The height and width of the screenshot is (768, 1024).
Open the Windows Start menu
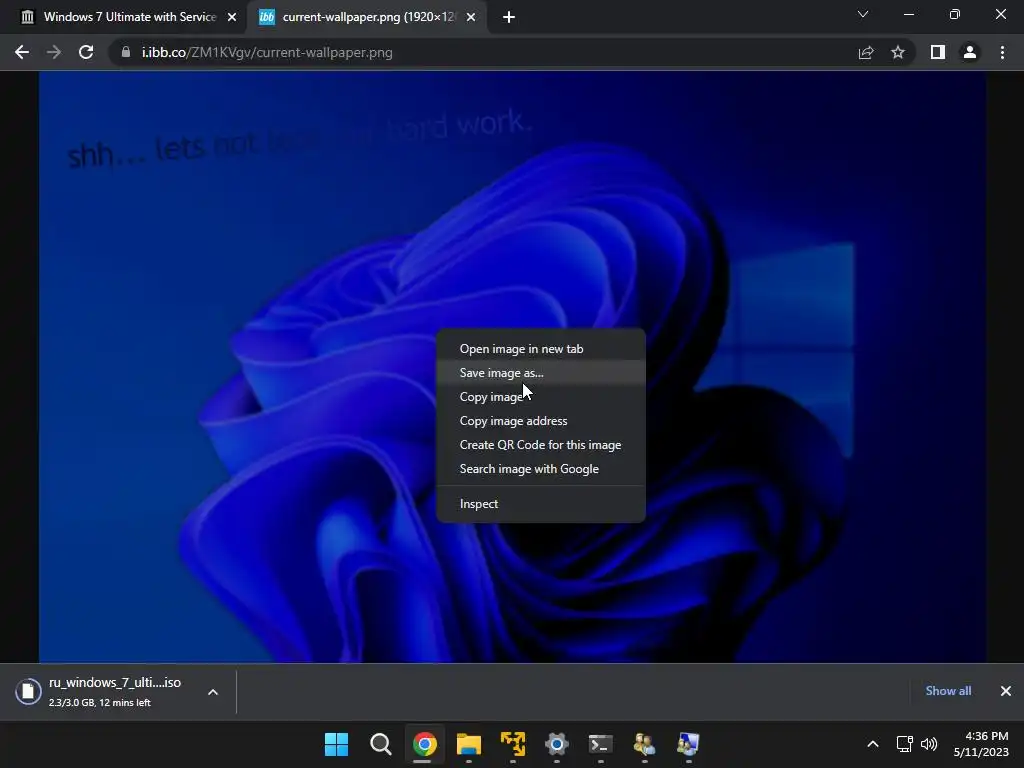(336, 744)
